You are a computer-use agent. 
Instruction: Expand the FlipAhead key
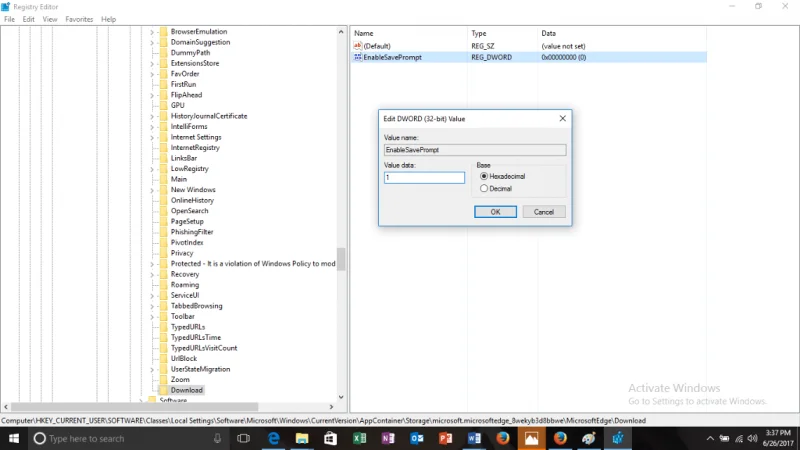coord(152,95)
